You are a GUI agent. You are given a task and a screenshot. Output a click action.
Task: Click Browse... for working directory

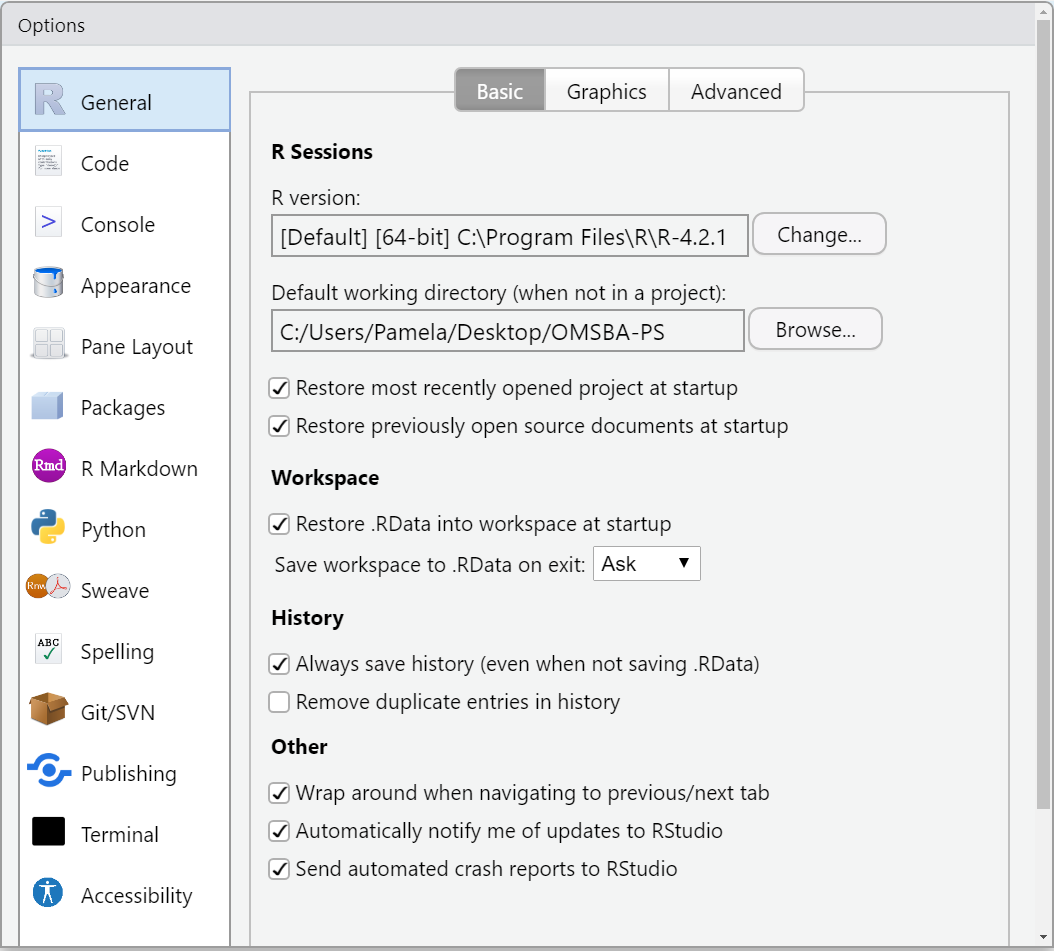(815, 329)
